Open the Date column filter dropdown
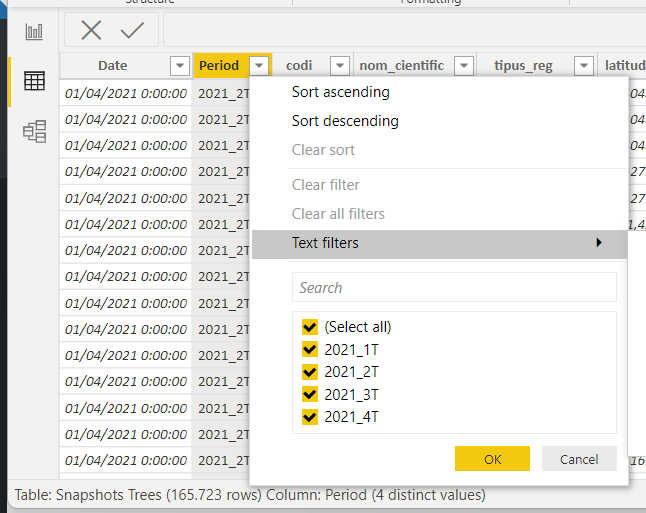This screenshot has width=646, height=513. click(x=180, y=66)
